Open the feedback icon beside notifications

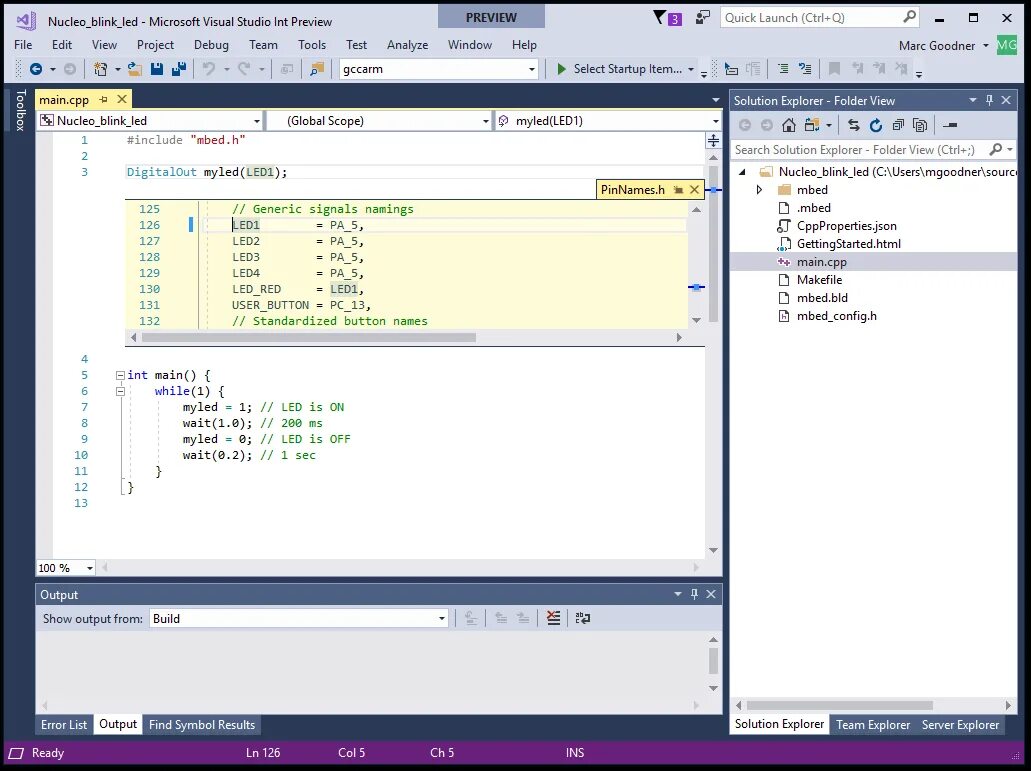coord(703,18)
